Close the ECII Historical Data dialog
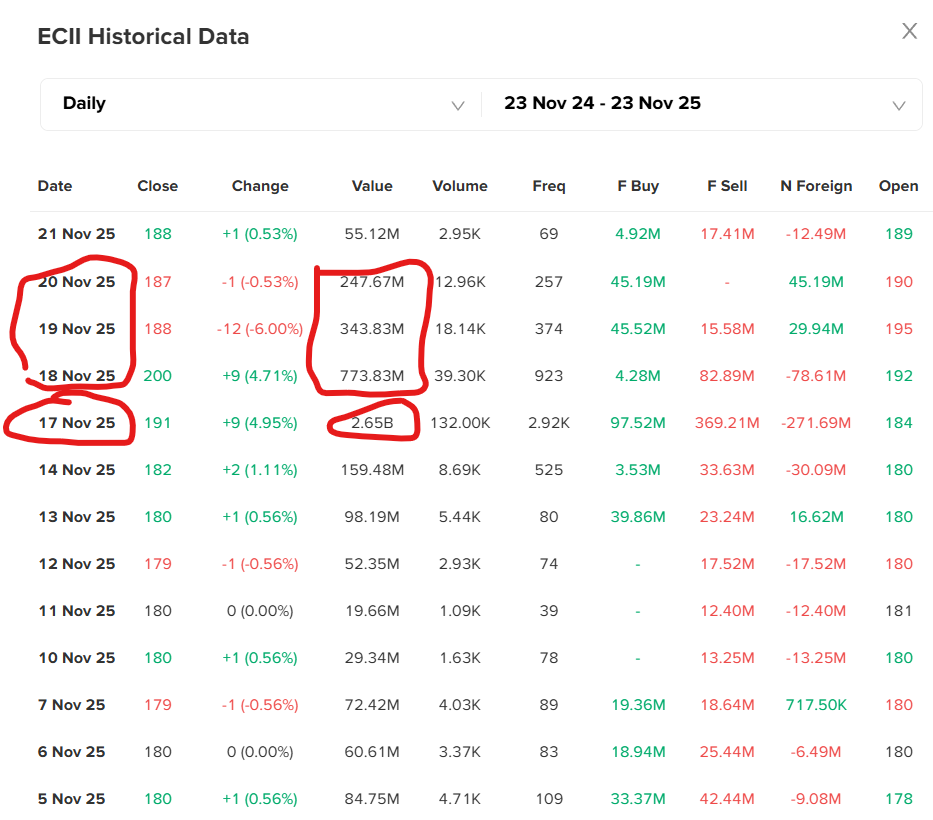 (x=909, y=31)
